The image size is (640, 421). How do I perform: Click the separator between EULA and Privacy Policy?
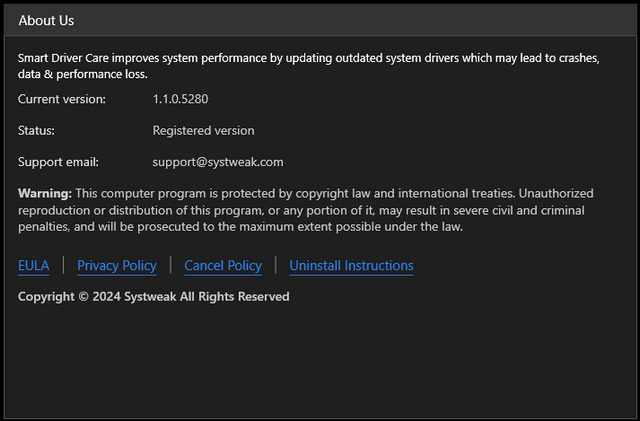click(x=63, y=265)
